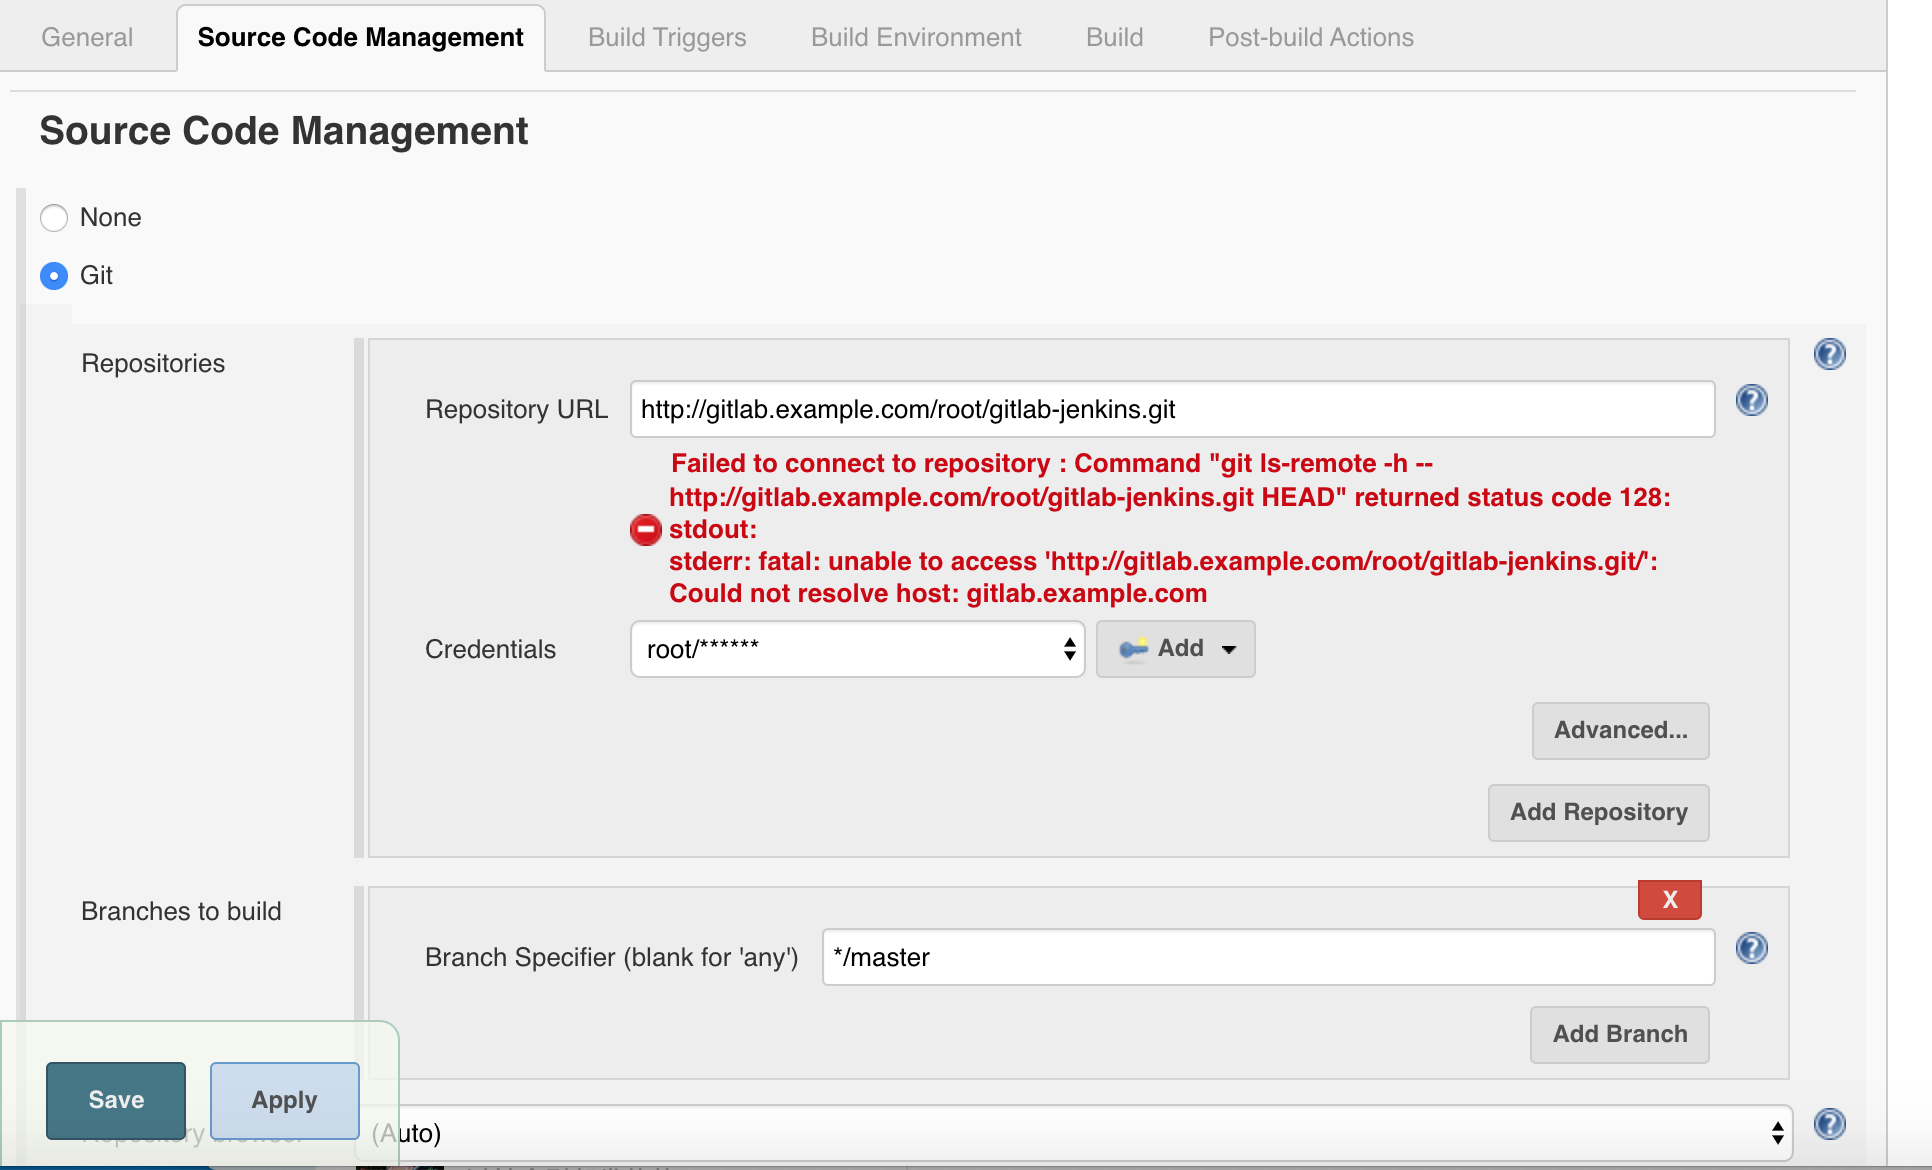Screen dimensions: 1932x1170
Task: Select the None source code option
Action: pos(54,217)
